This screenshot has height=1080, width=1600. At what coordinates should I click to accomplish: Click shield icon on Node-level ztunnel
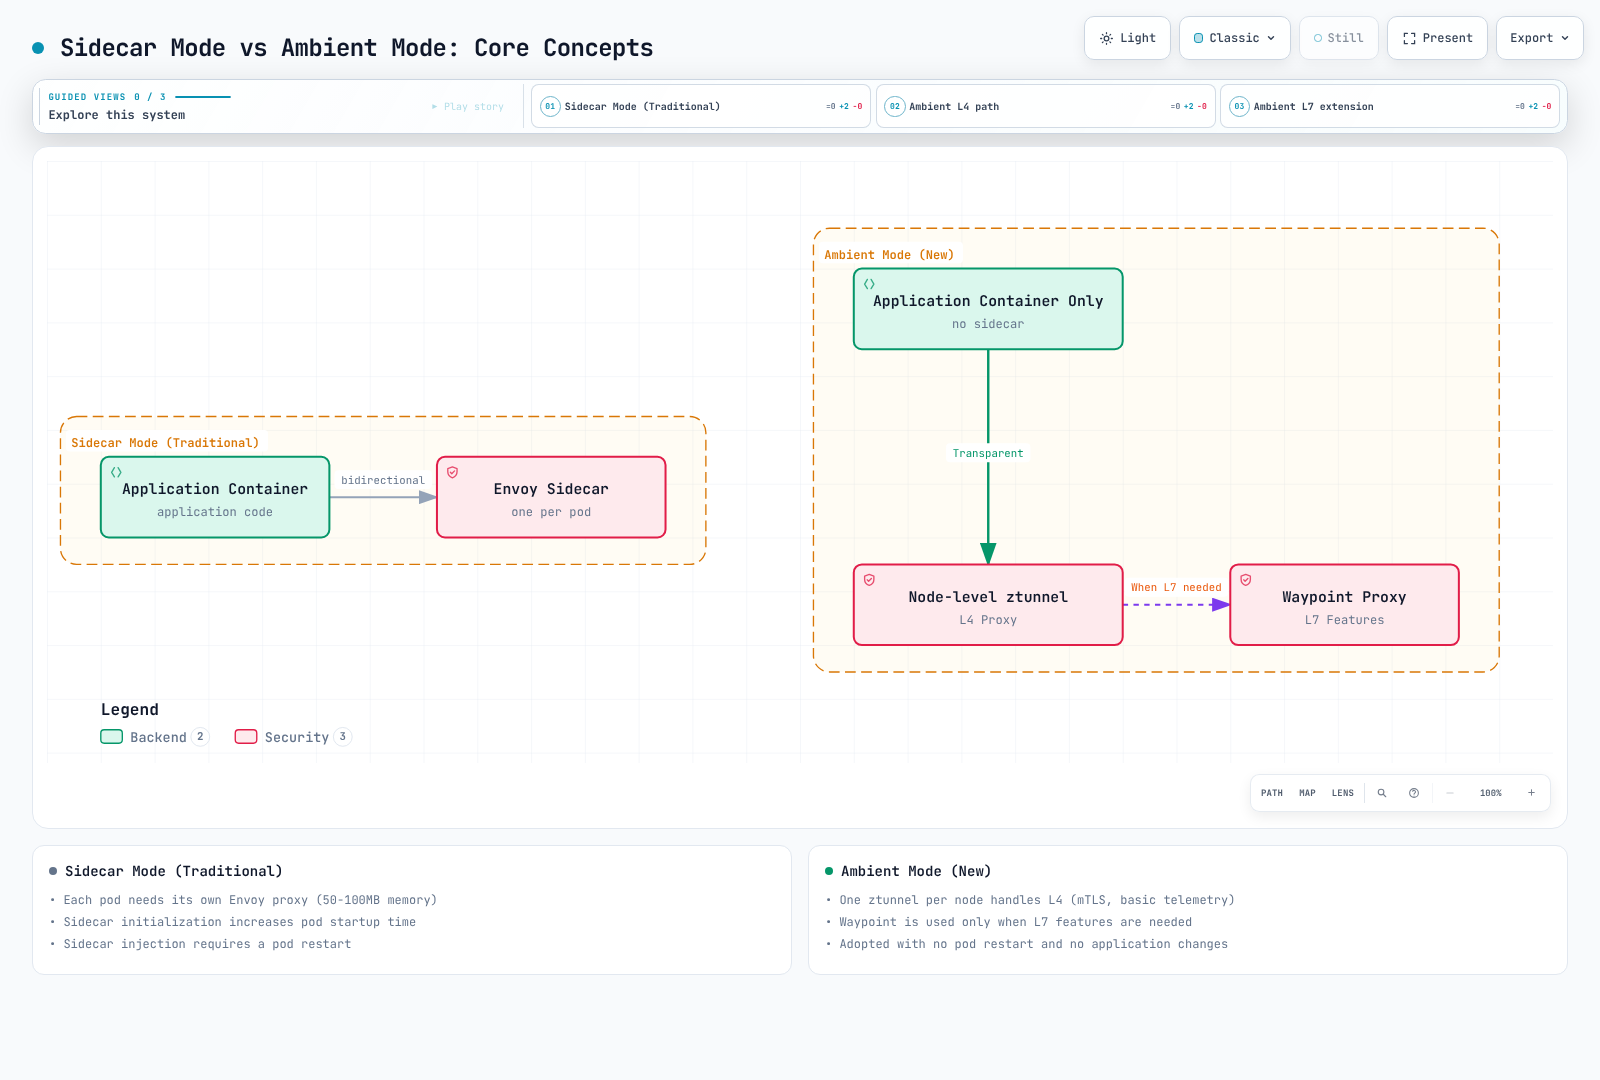[x=869, y=580]
